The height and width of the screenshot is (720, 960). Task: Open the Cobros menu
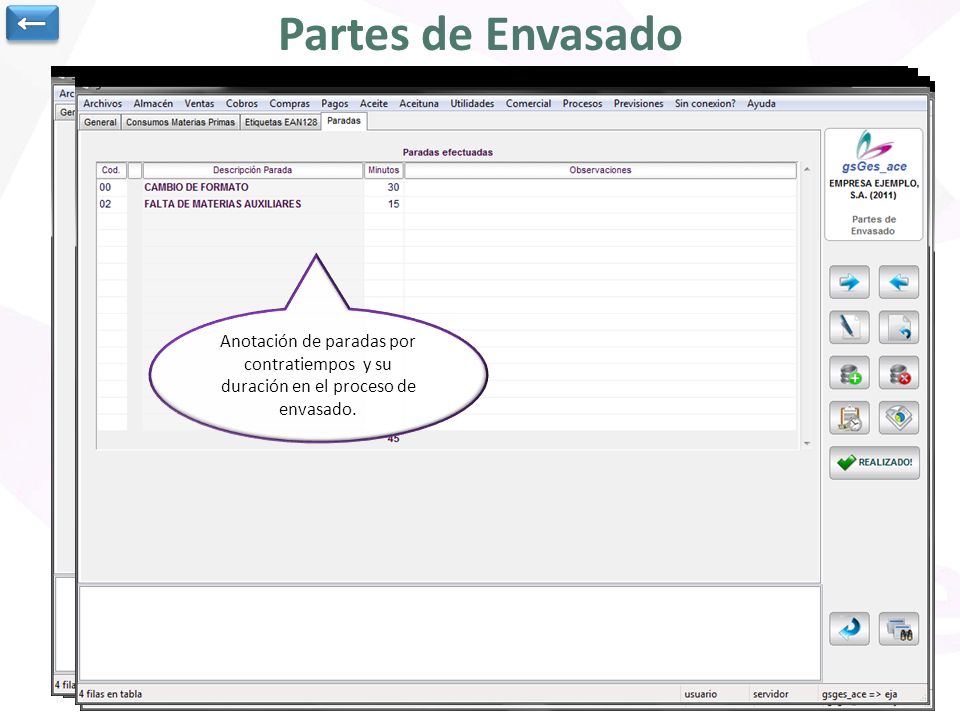click(241, 103)
